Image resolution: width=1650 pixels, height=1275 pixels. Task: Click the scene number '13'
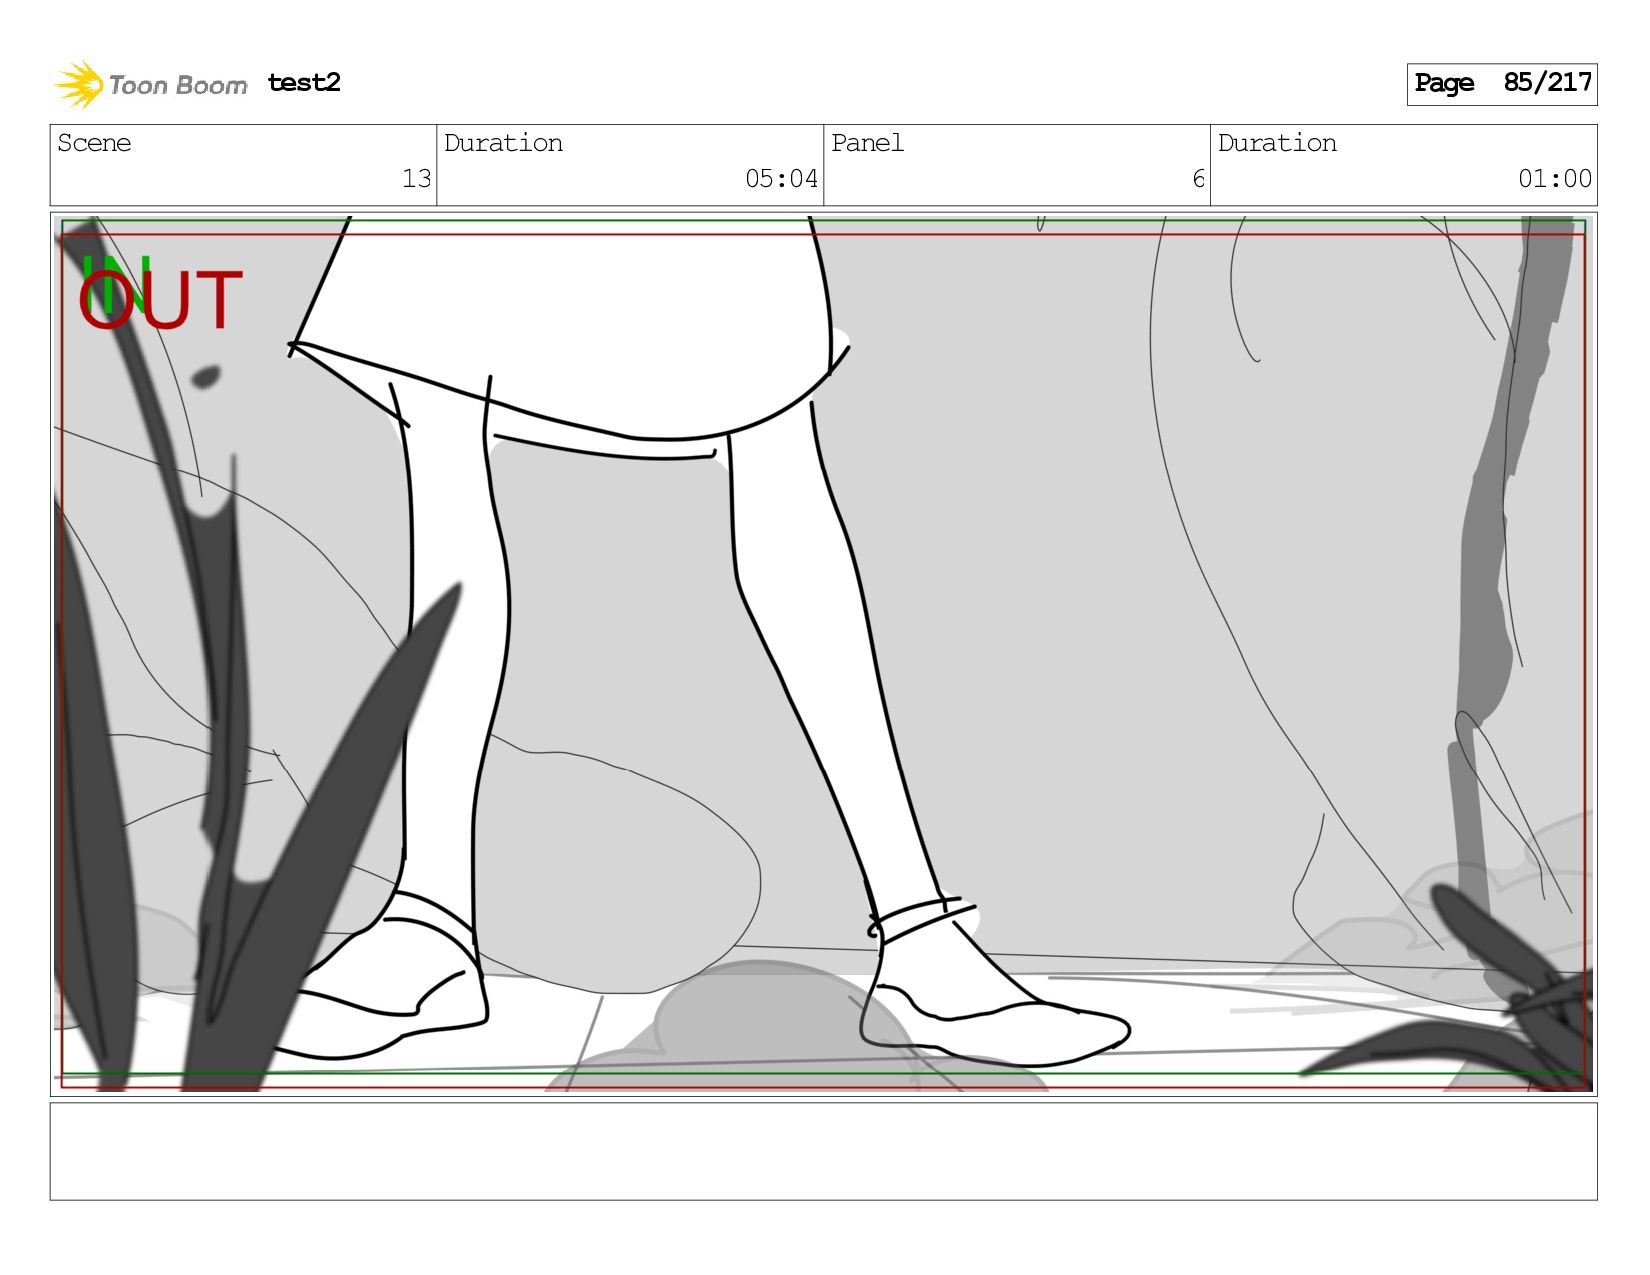point(416,179)
